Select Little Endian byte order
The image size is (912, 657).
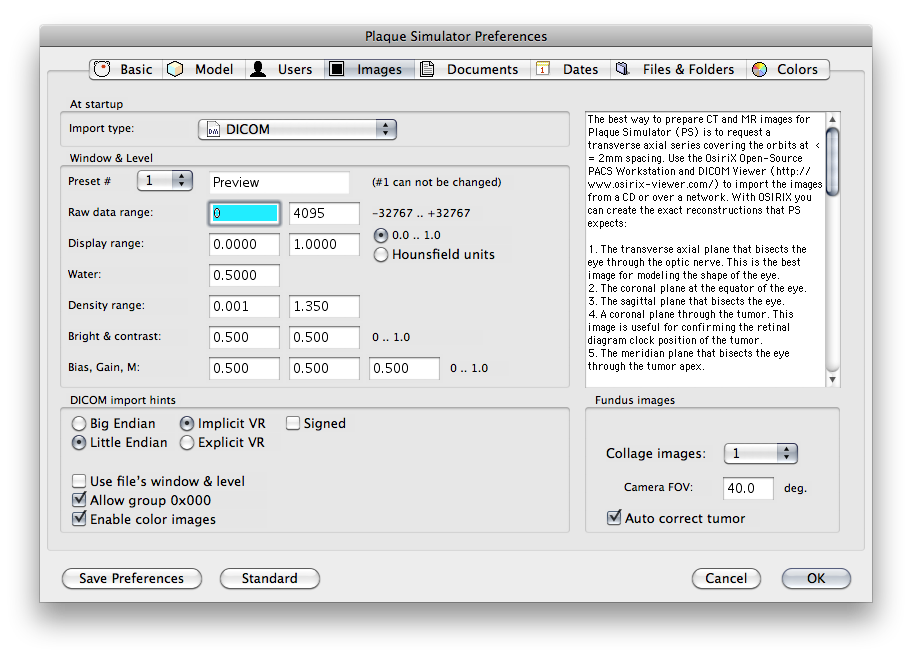pyautogui.click(x=79, y=442)
